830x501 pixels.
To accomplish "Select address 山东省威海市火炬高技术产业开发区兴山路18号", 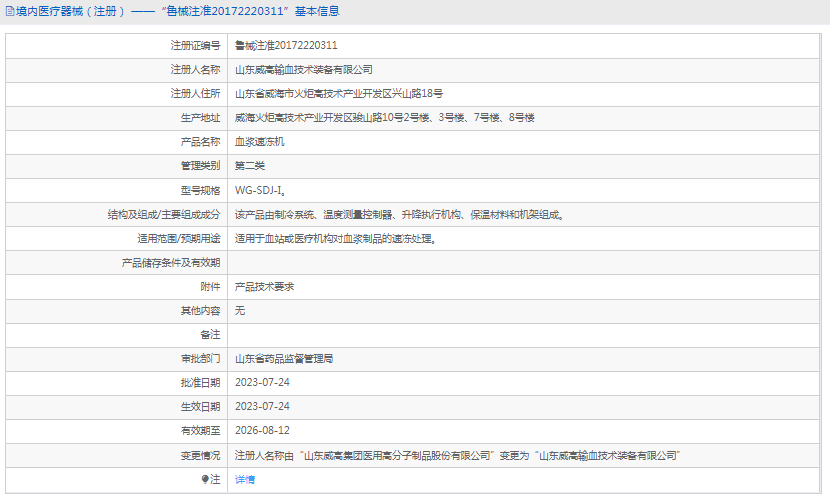I will tap(339, 94).
